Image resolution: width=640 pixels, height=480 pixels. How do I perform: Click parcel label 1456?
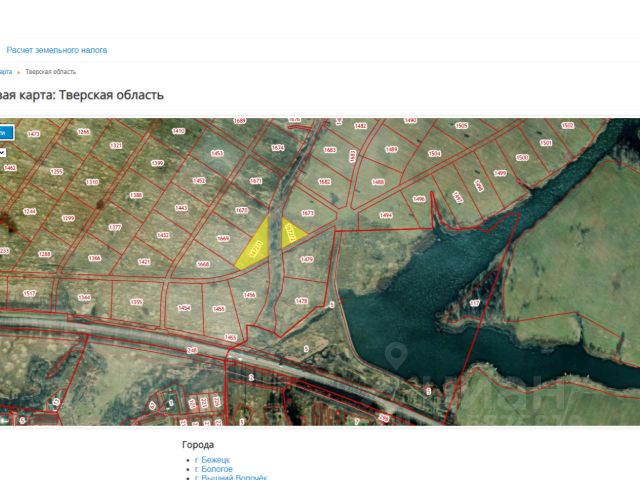click(249, 295)
